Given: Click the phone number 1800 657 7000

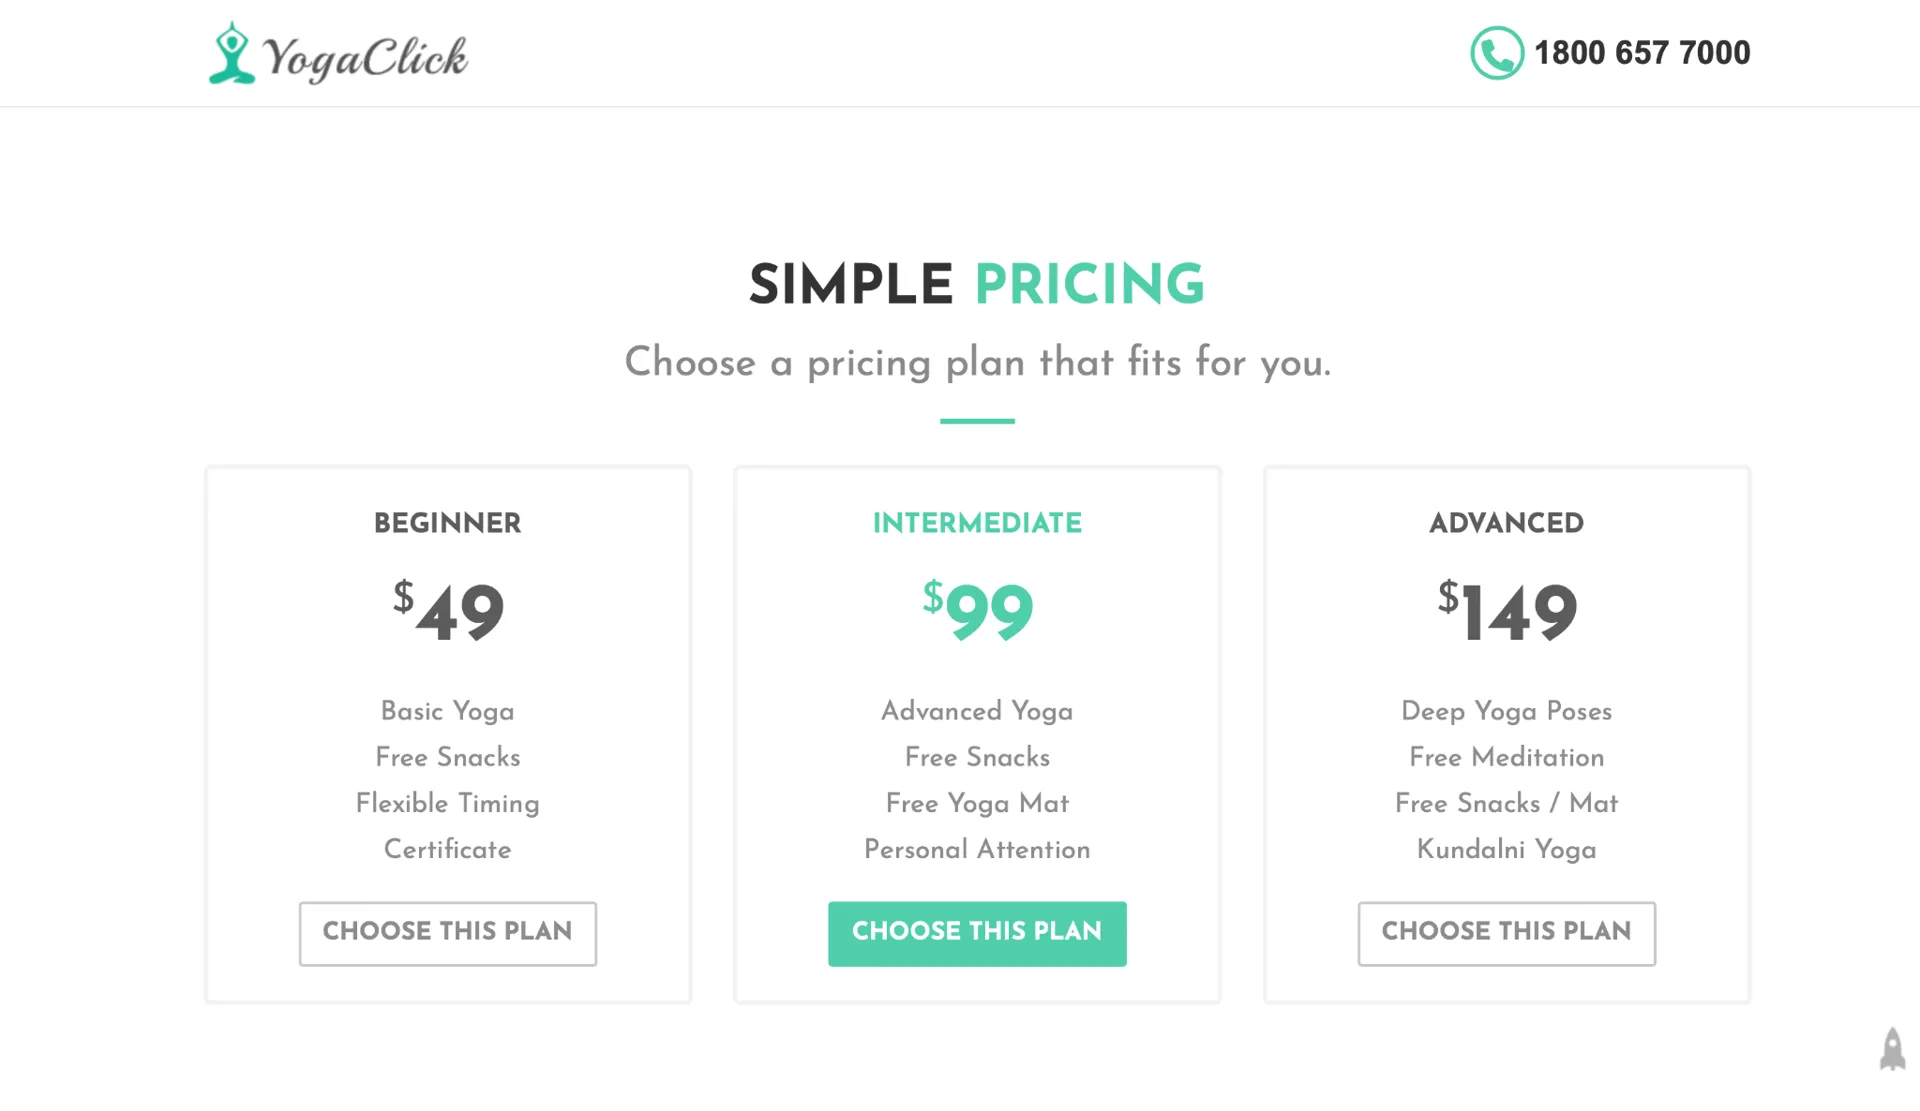Looking at the screenshot, I should (x=1642, y=53).
